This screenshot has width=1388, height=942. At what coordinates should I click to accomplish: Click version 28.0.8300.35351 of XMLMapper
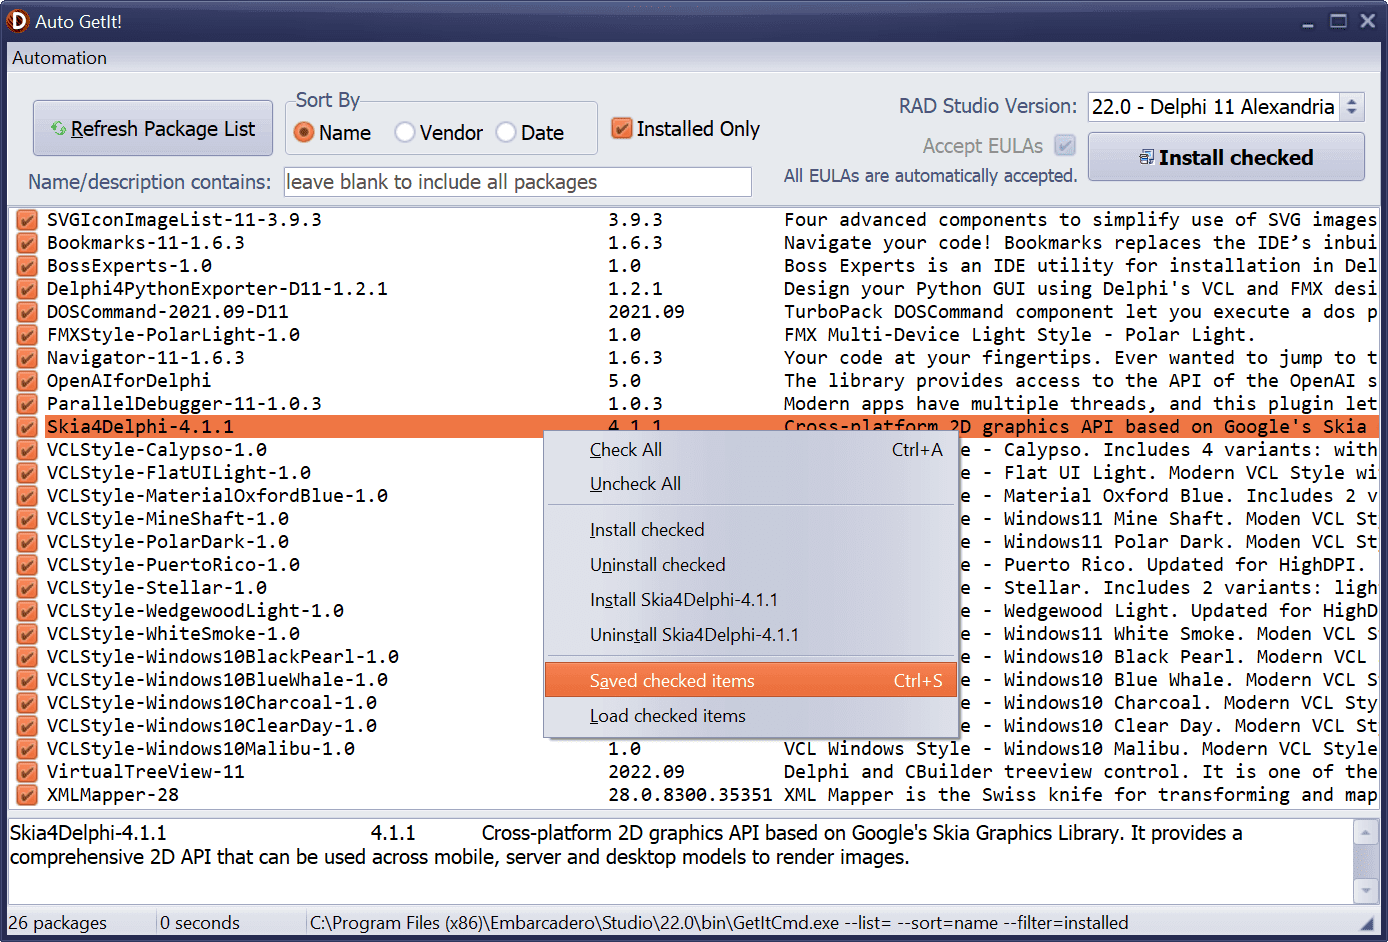click(690, 795)
